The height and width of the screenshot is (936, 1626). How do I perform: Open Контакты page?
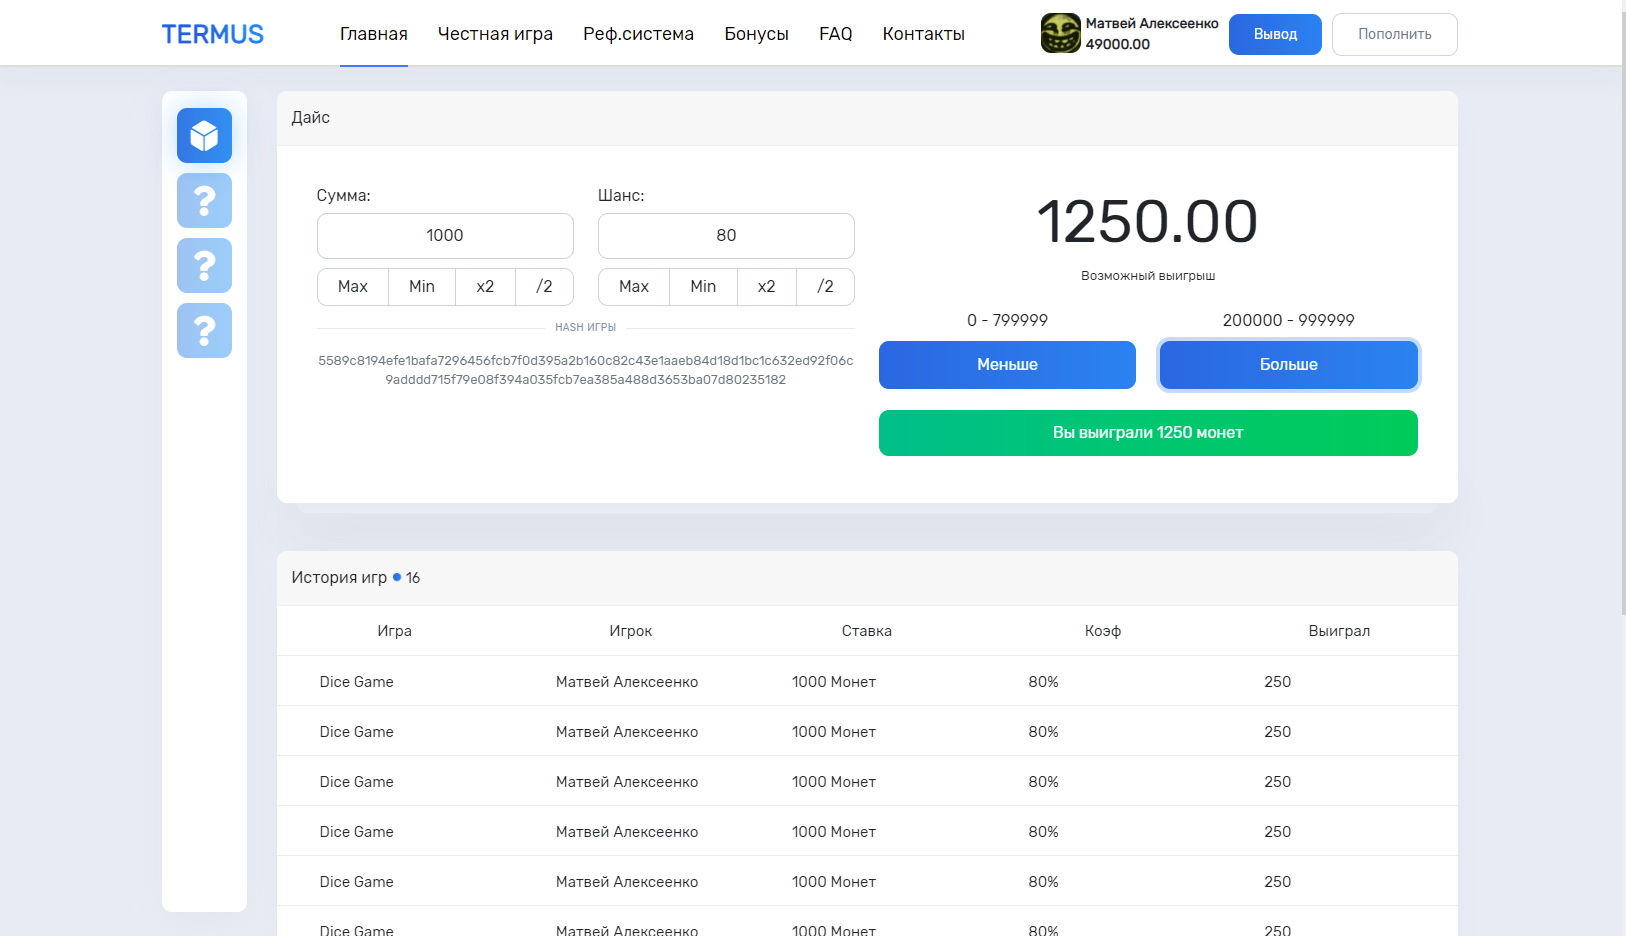(x=923, y=34)
